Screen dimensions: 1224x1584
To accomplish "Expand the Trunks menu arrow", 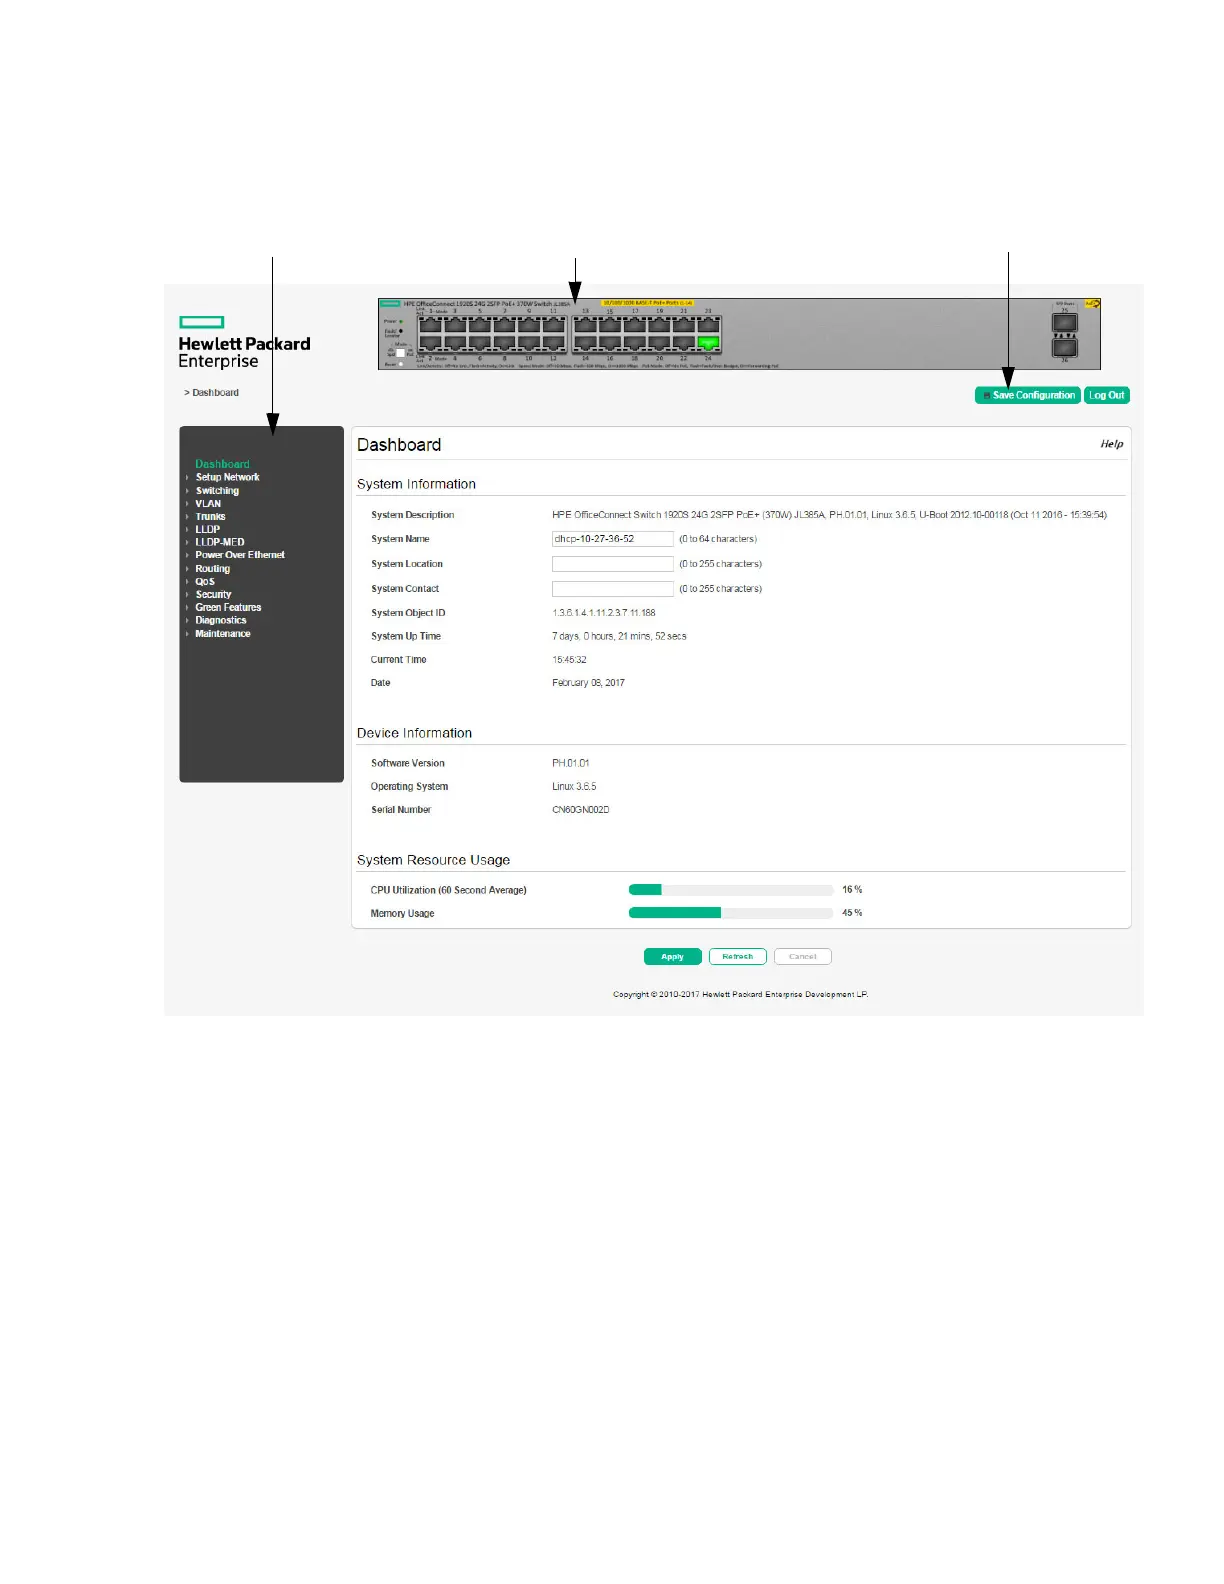I will (x=187, y=517).
